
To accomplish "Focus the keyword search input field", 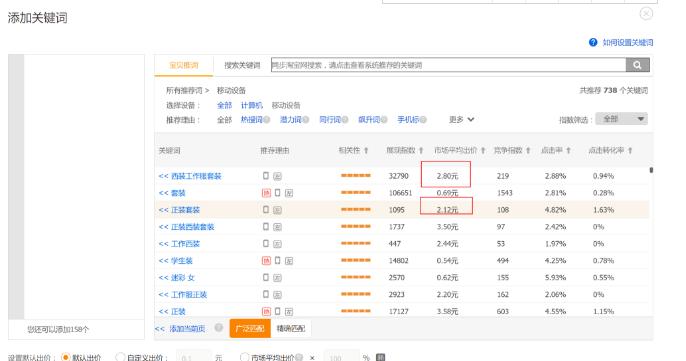I will [448, 65].
